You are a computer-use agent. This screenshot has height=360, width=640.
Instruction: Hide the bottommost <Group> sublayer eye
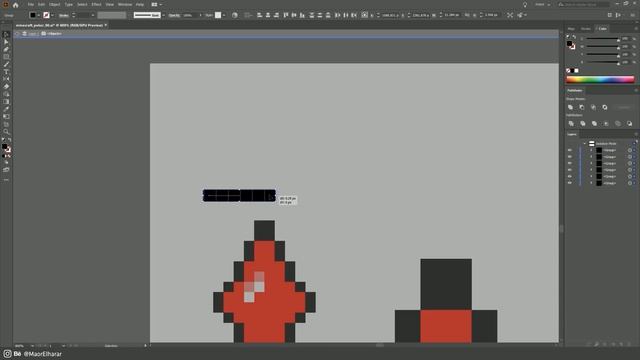click(570, 183)
